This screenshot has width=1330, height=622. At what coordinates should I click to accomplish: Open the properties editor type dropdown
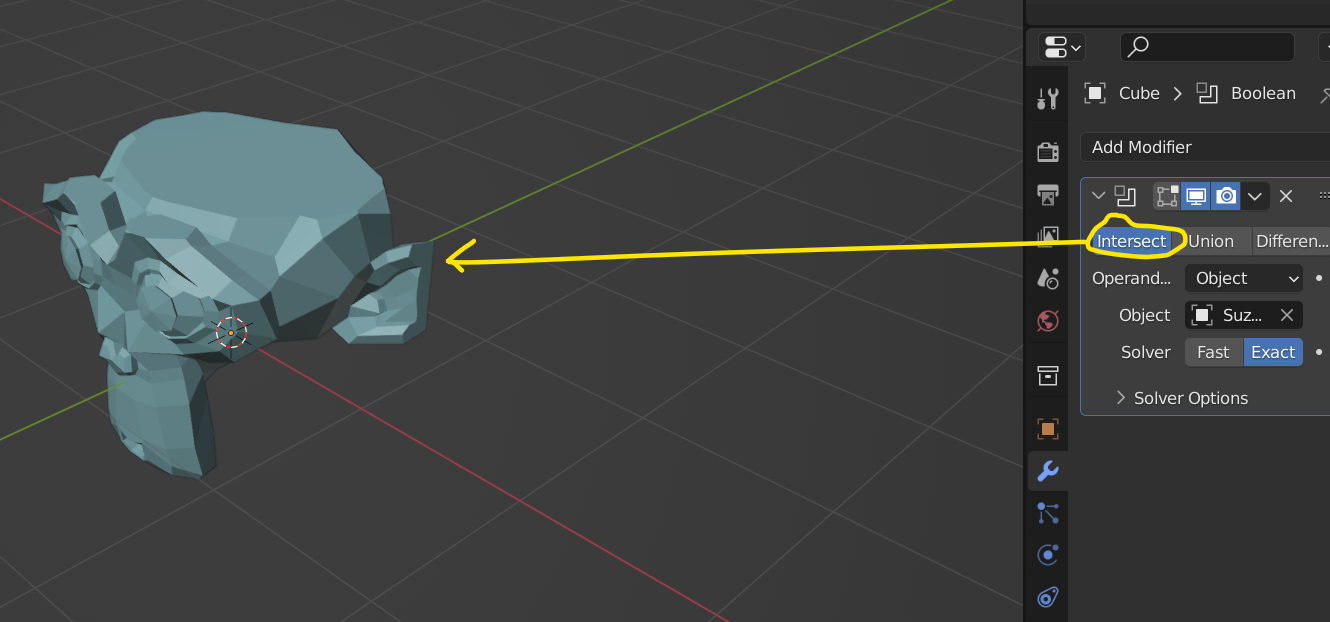[1061, 46]
